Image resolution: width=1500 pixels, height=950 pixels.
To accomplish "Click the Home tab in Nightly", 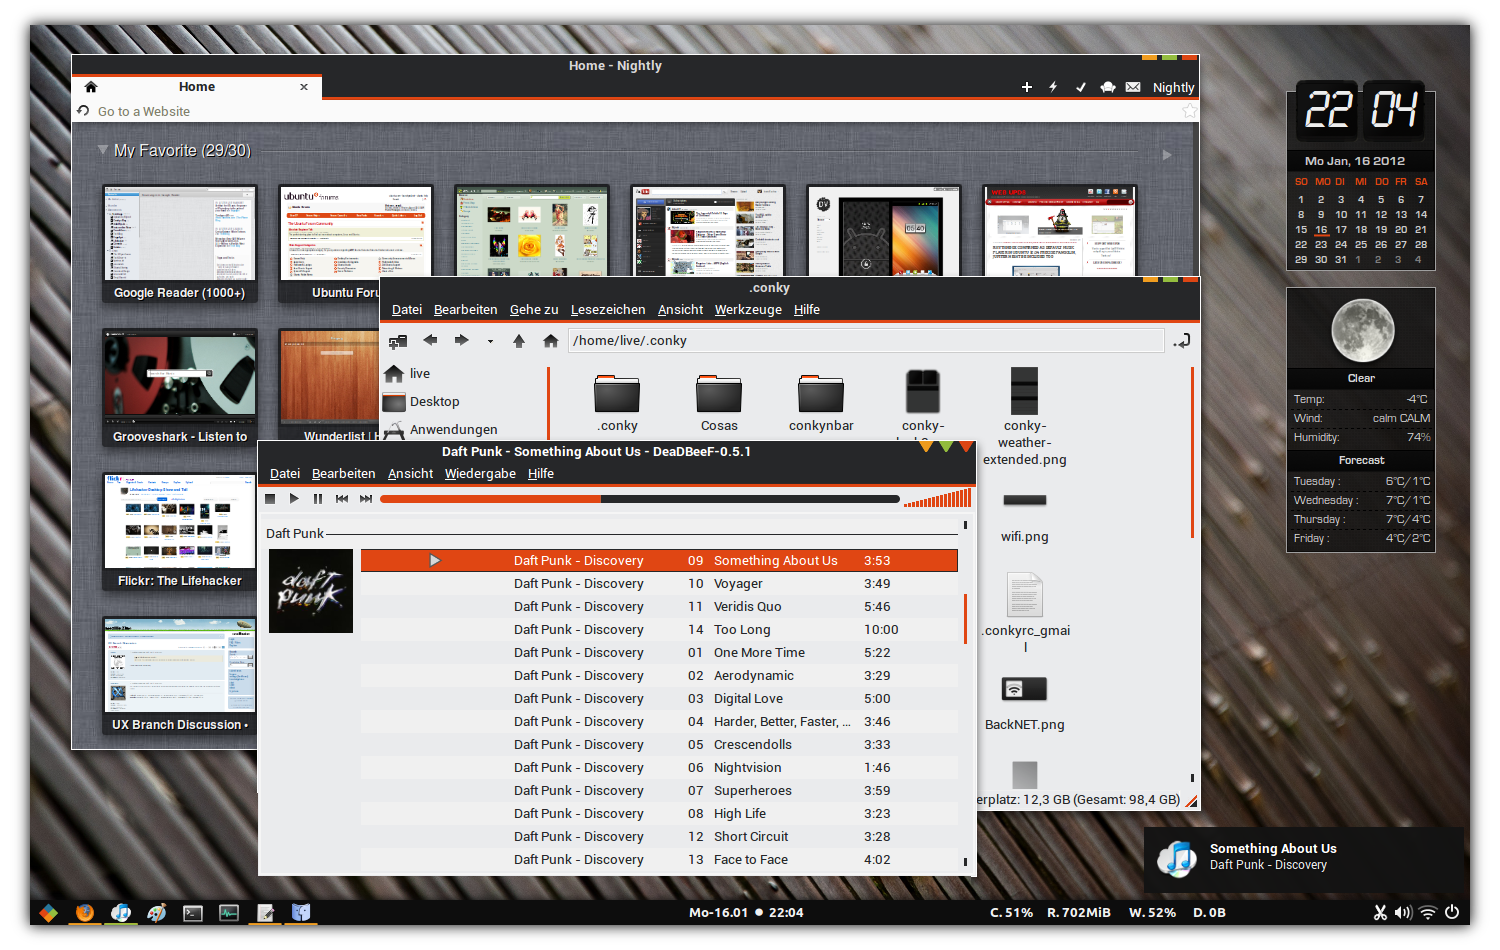I will pos(197,87).
